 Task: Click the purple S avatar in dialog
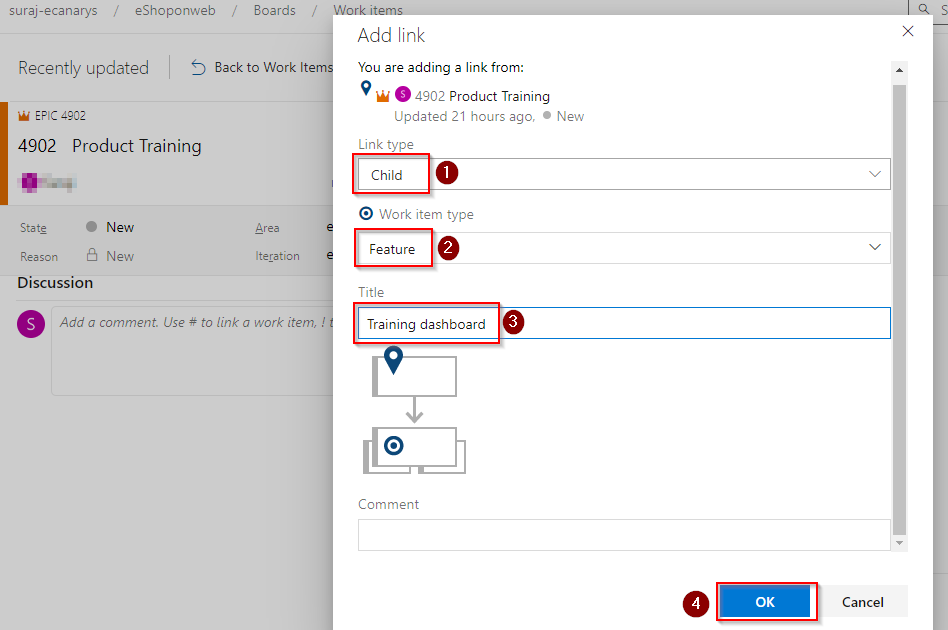pos(403,94)
